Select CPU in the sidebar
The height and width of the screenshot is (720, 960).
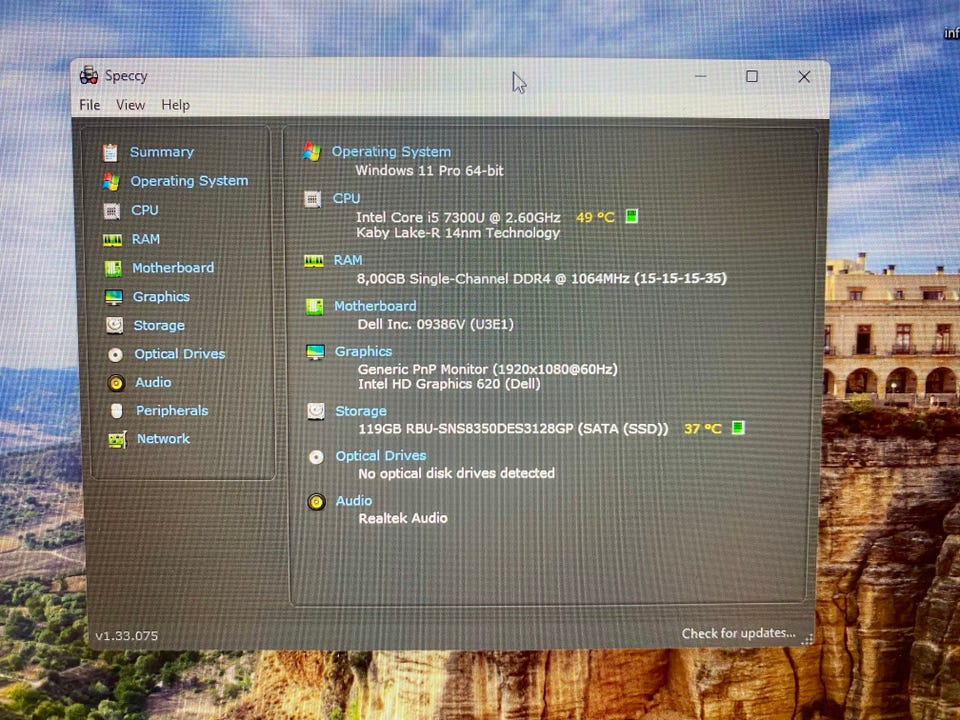pyautogui.click(x=144, y=211)
